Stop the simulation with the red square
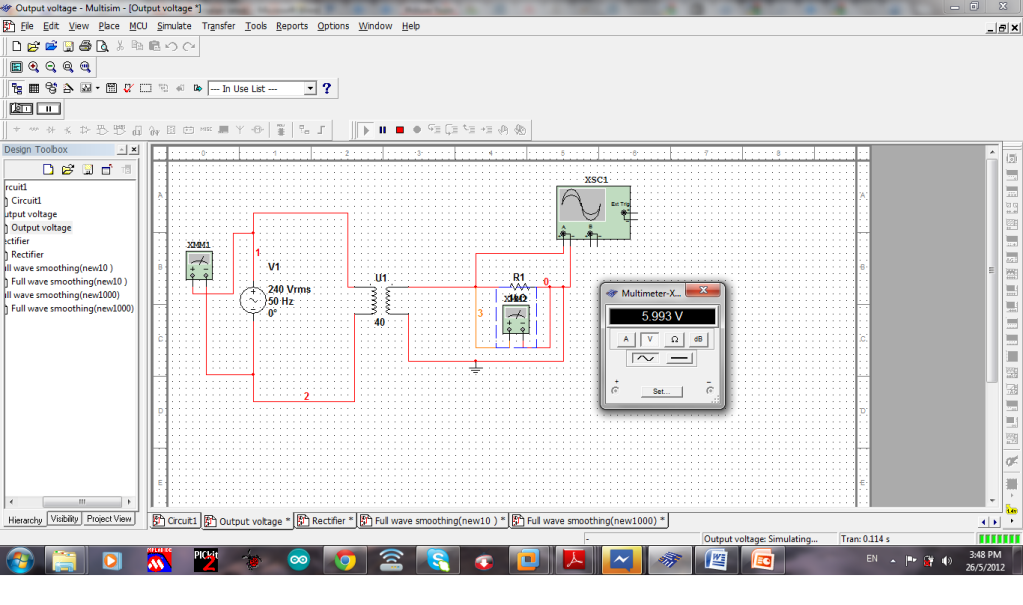Image resolution: width=1023 pixels, height=605 pixels. (400, 130)
